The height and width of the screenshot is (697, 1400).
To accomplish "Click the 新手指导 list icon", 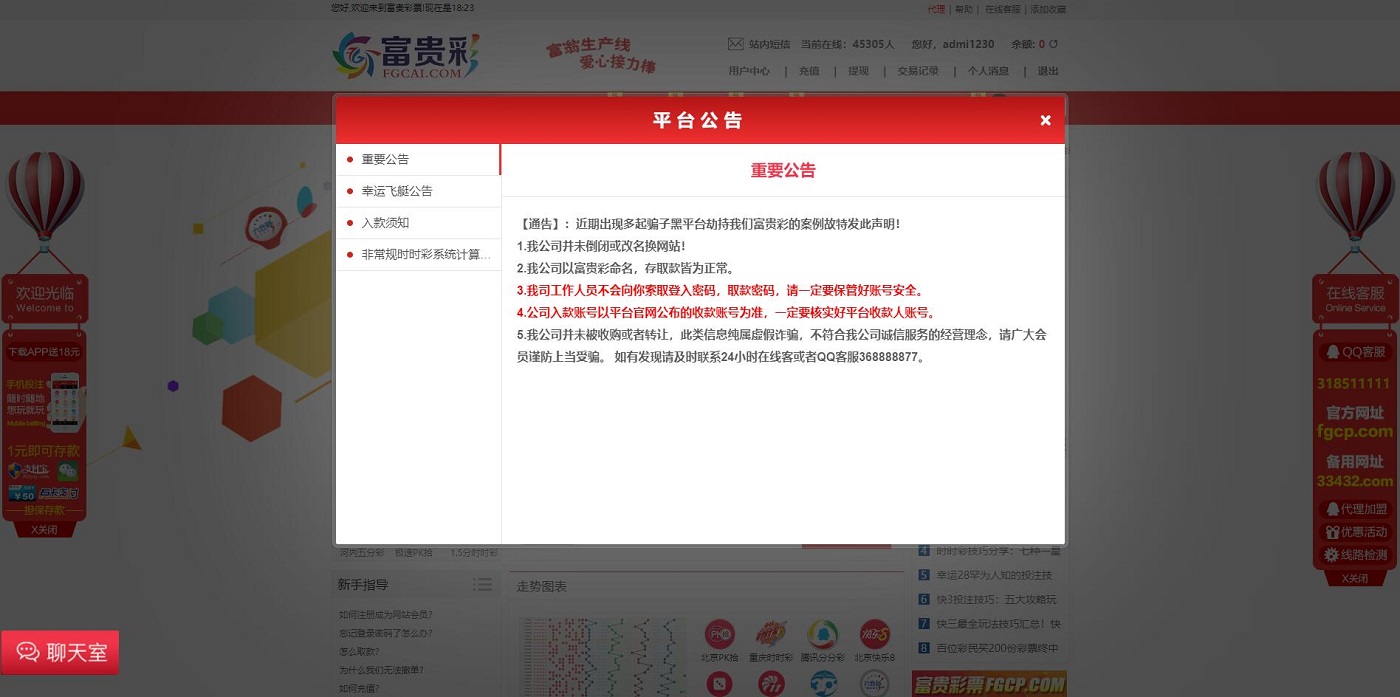I will (x=483, y=585).
